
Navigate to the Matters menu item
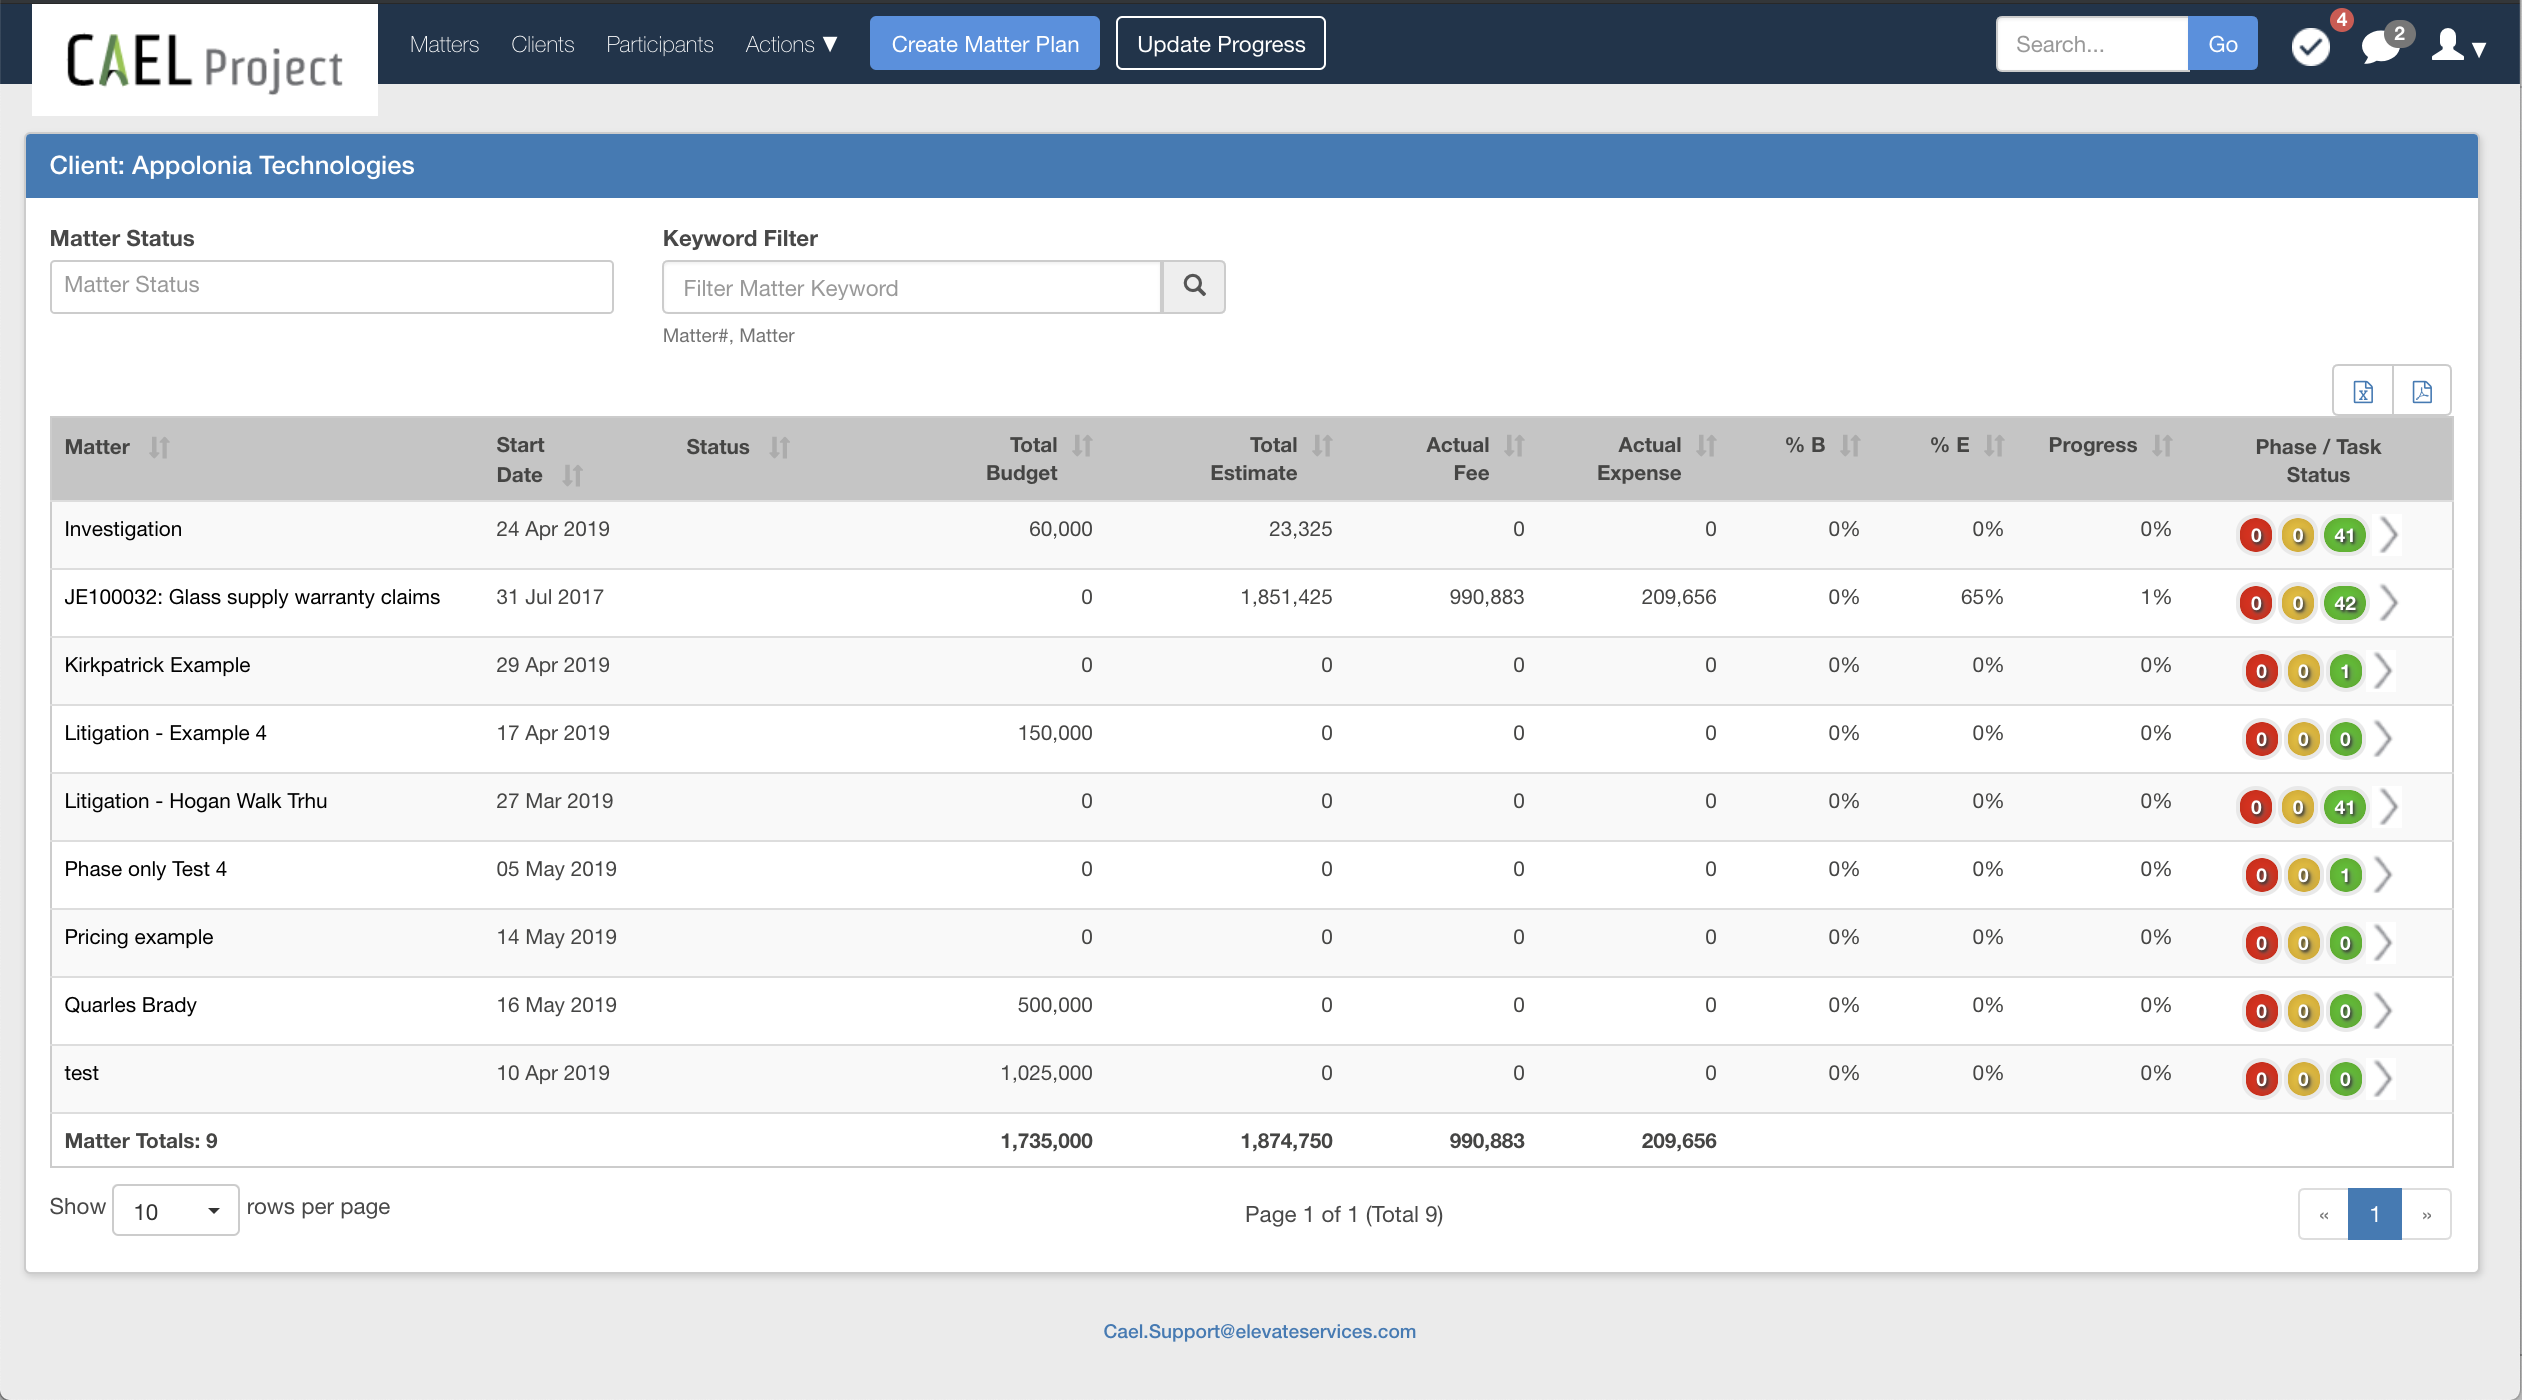pos(444,44)
